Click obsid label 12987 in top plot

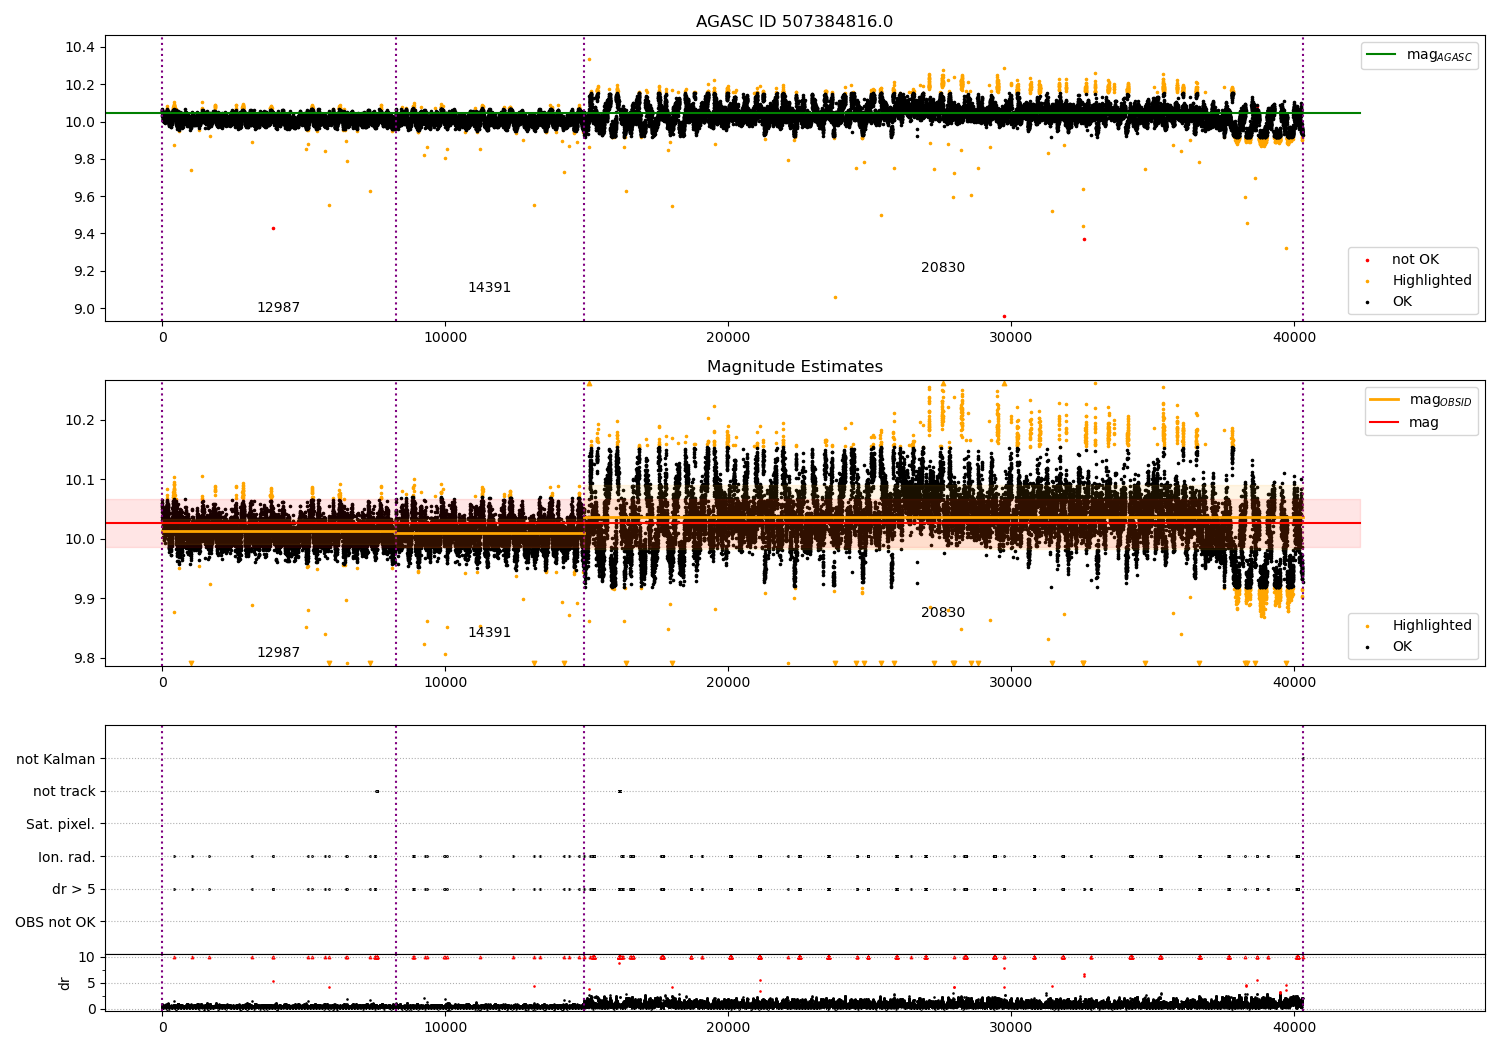click(278, 308)
